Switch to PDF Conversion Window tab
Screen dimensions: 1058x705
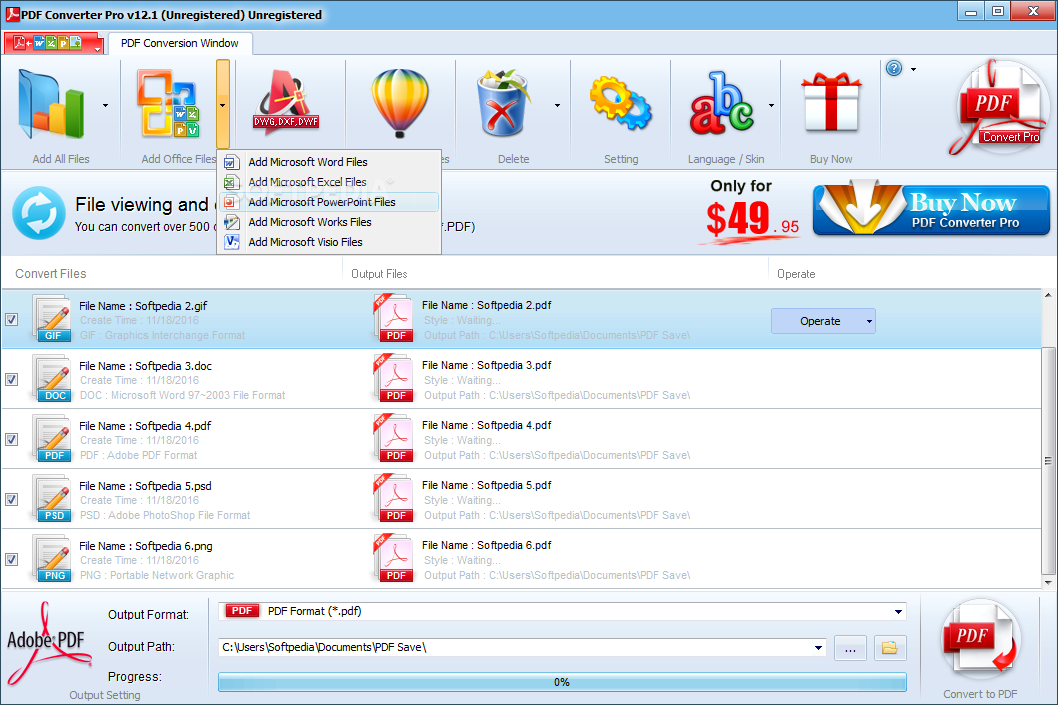tap(179, 43)
